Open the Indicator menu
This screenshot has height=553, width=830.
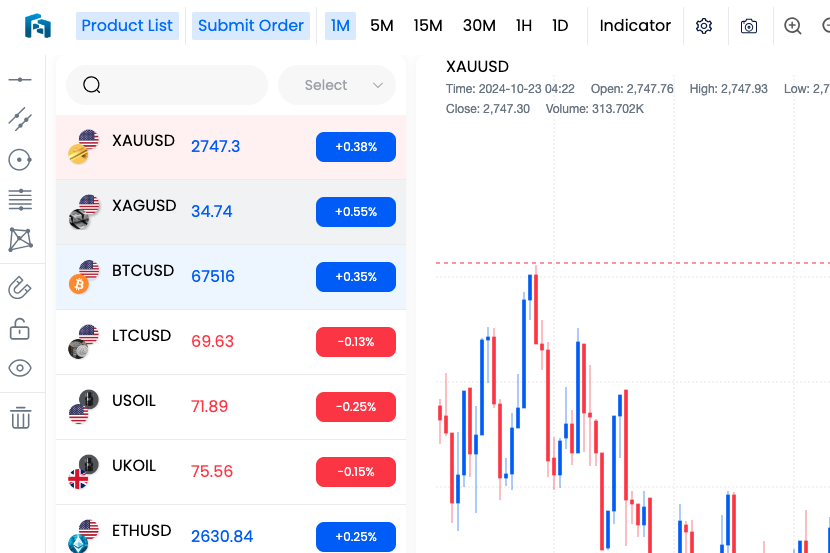point(635,26)
